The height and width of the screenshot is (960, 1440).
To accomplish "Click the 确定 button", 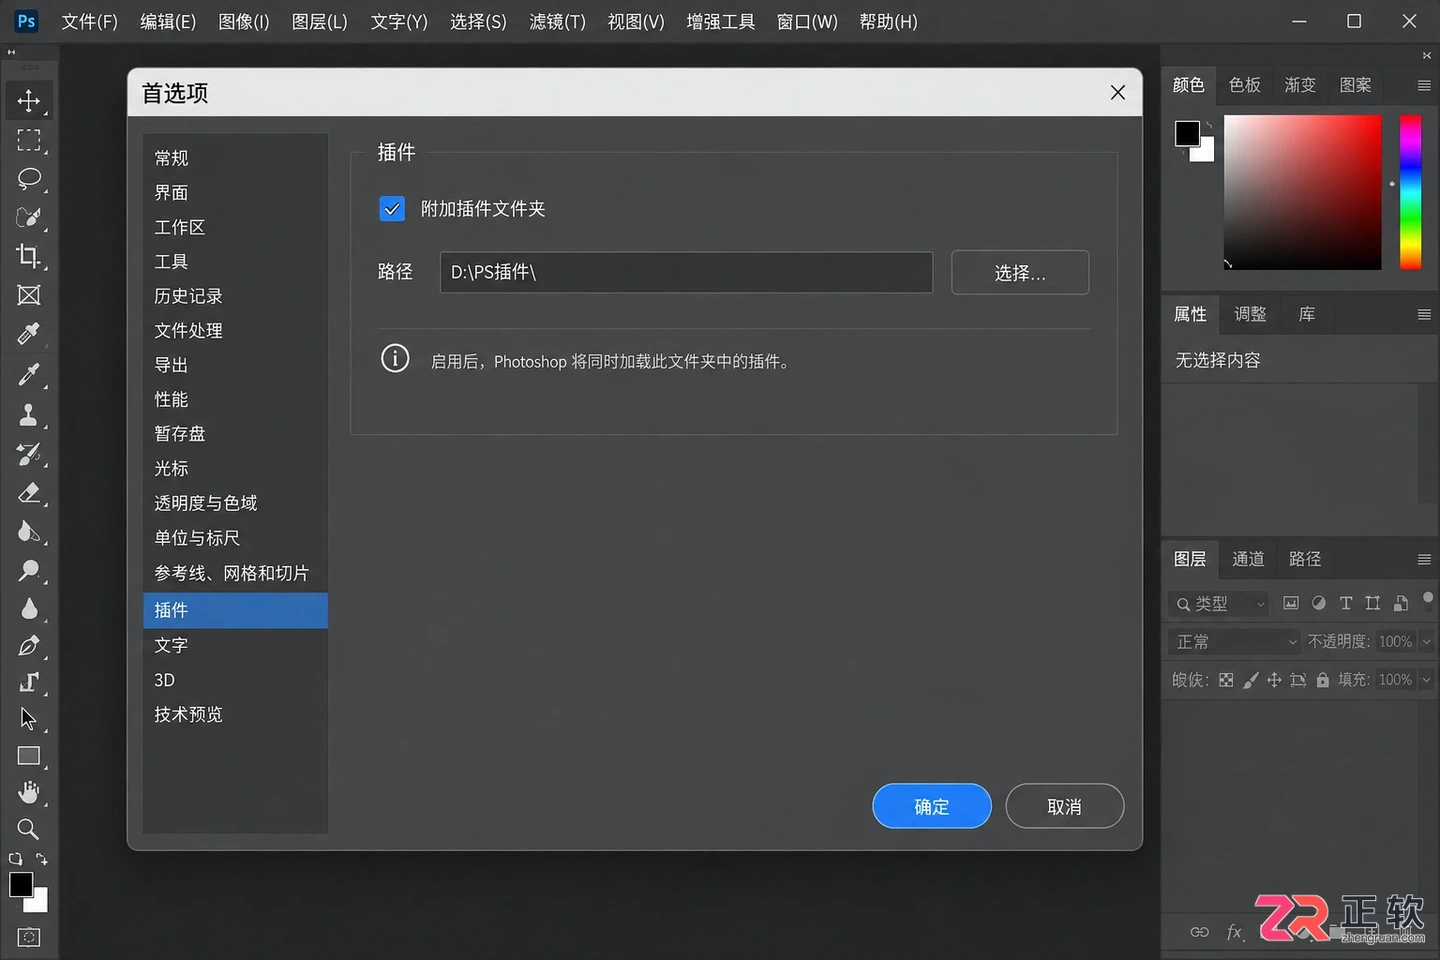I will [x=932, y=806].
